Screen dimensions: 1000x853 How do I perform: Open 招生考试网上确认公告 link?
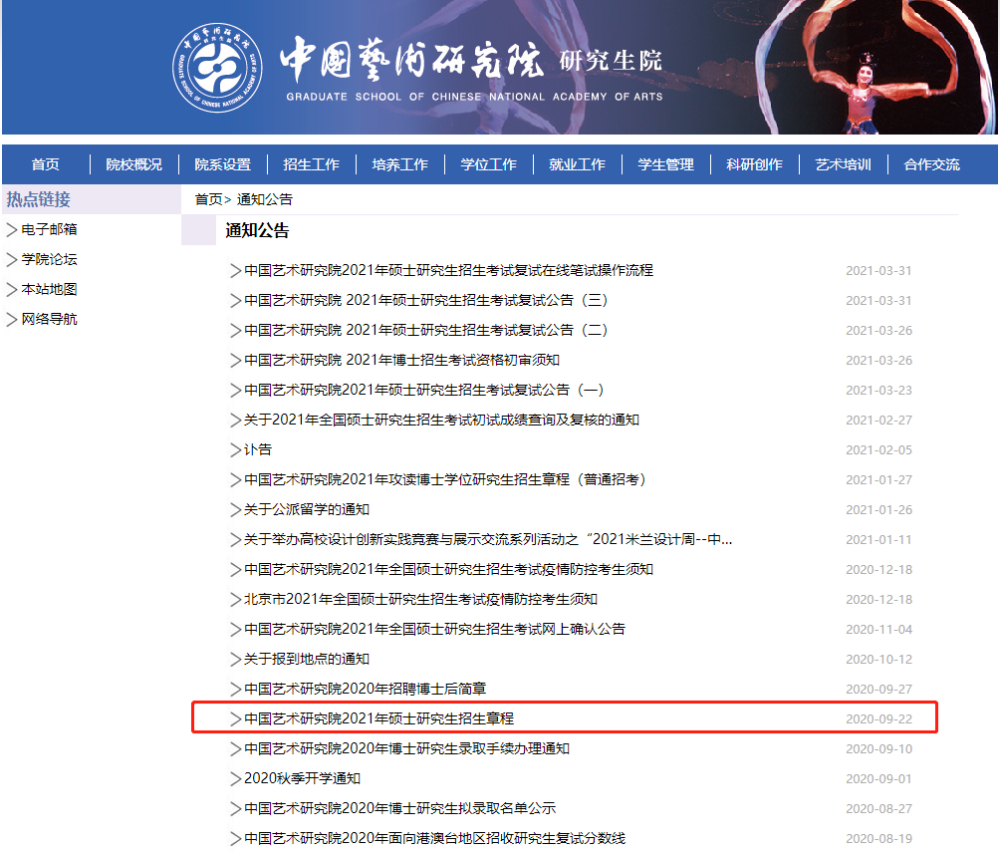(x=435, y=629)
